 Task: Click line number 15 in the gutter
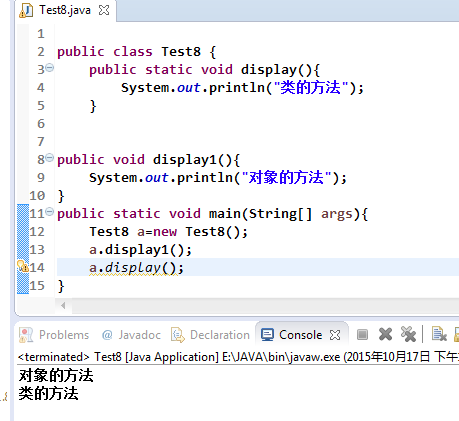pos(37,286)
